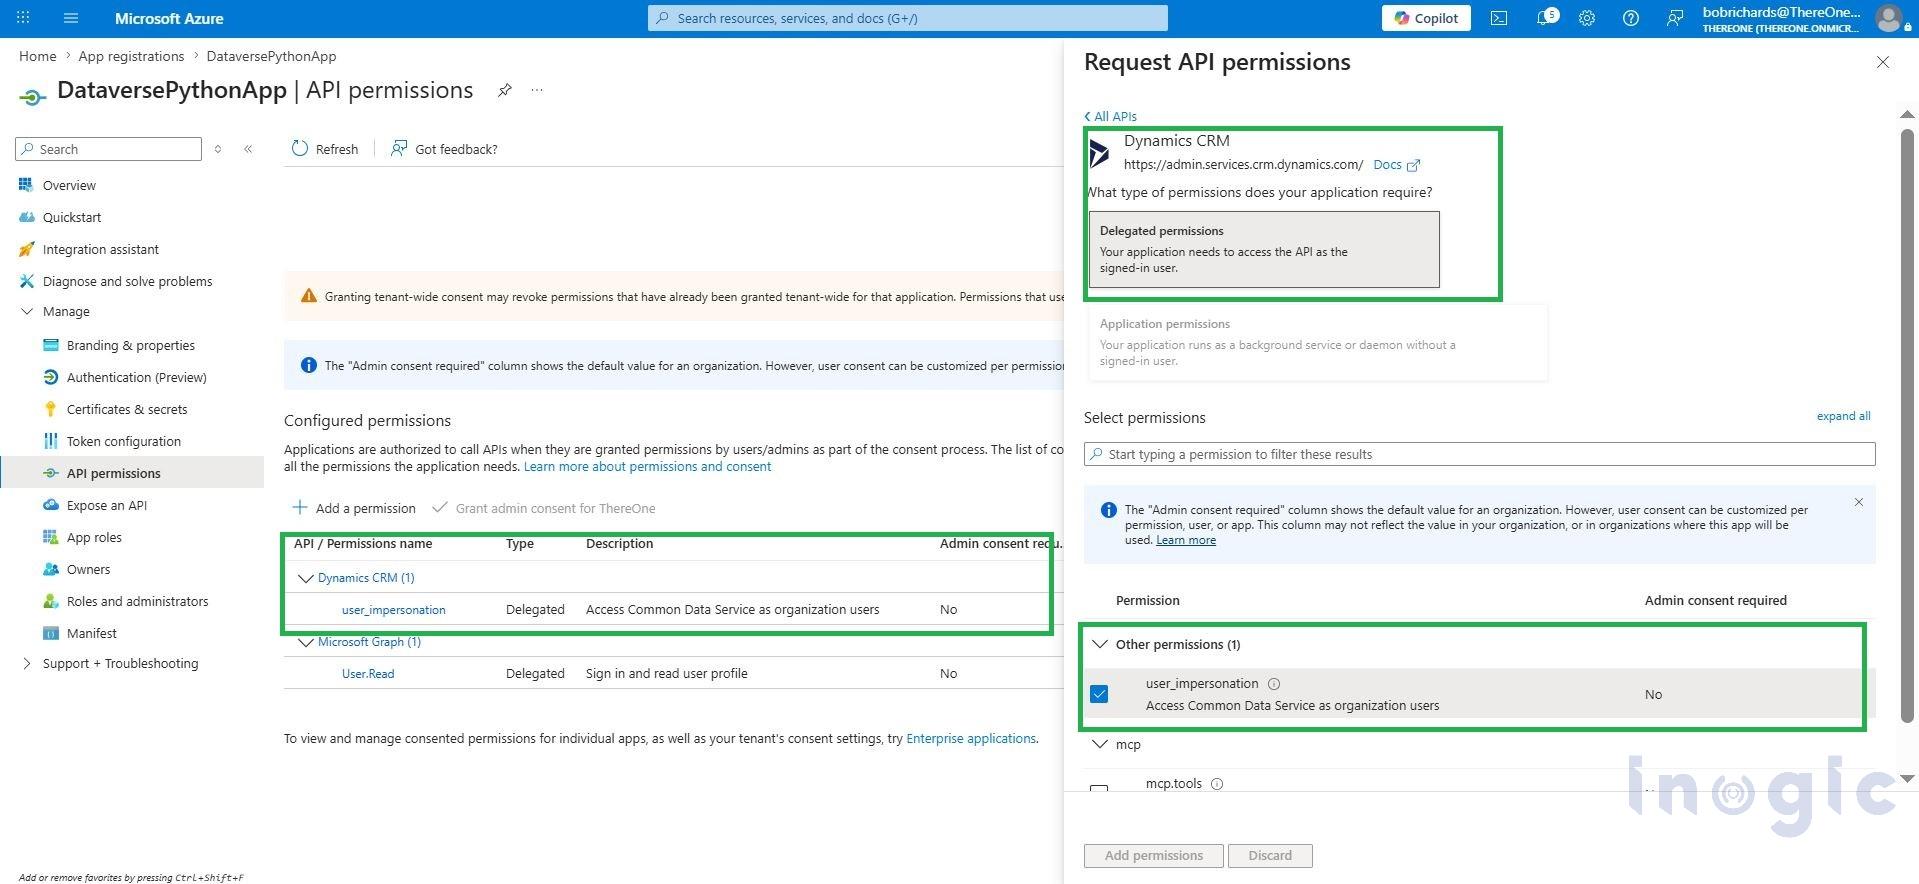Expand Support + Troubleshooting section

pyautogui.click(x=27, y=664)
